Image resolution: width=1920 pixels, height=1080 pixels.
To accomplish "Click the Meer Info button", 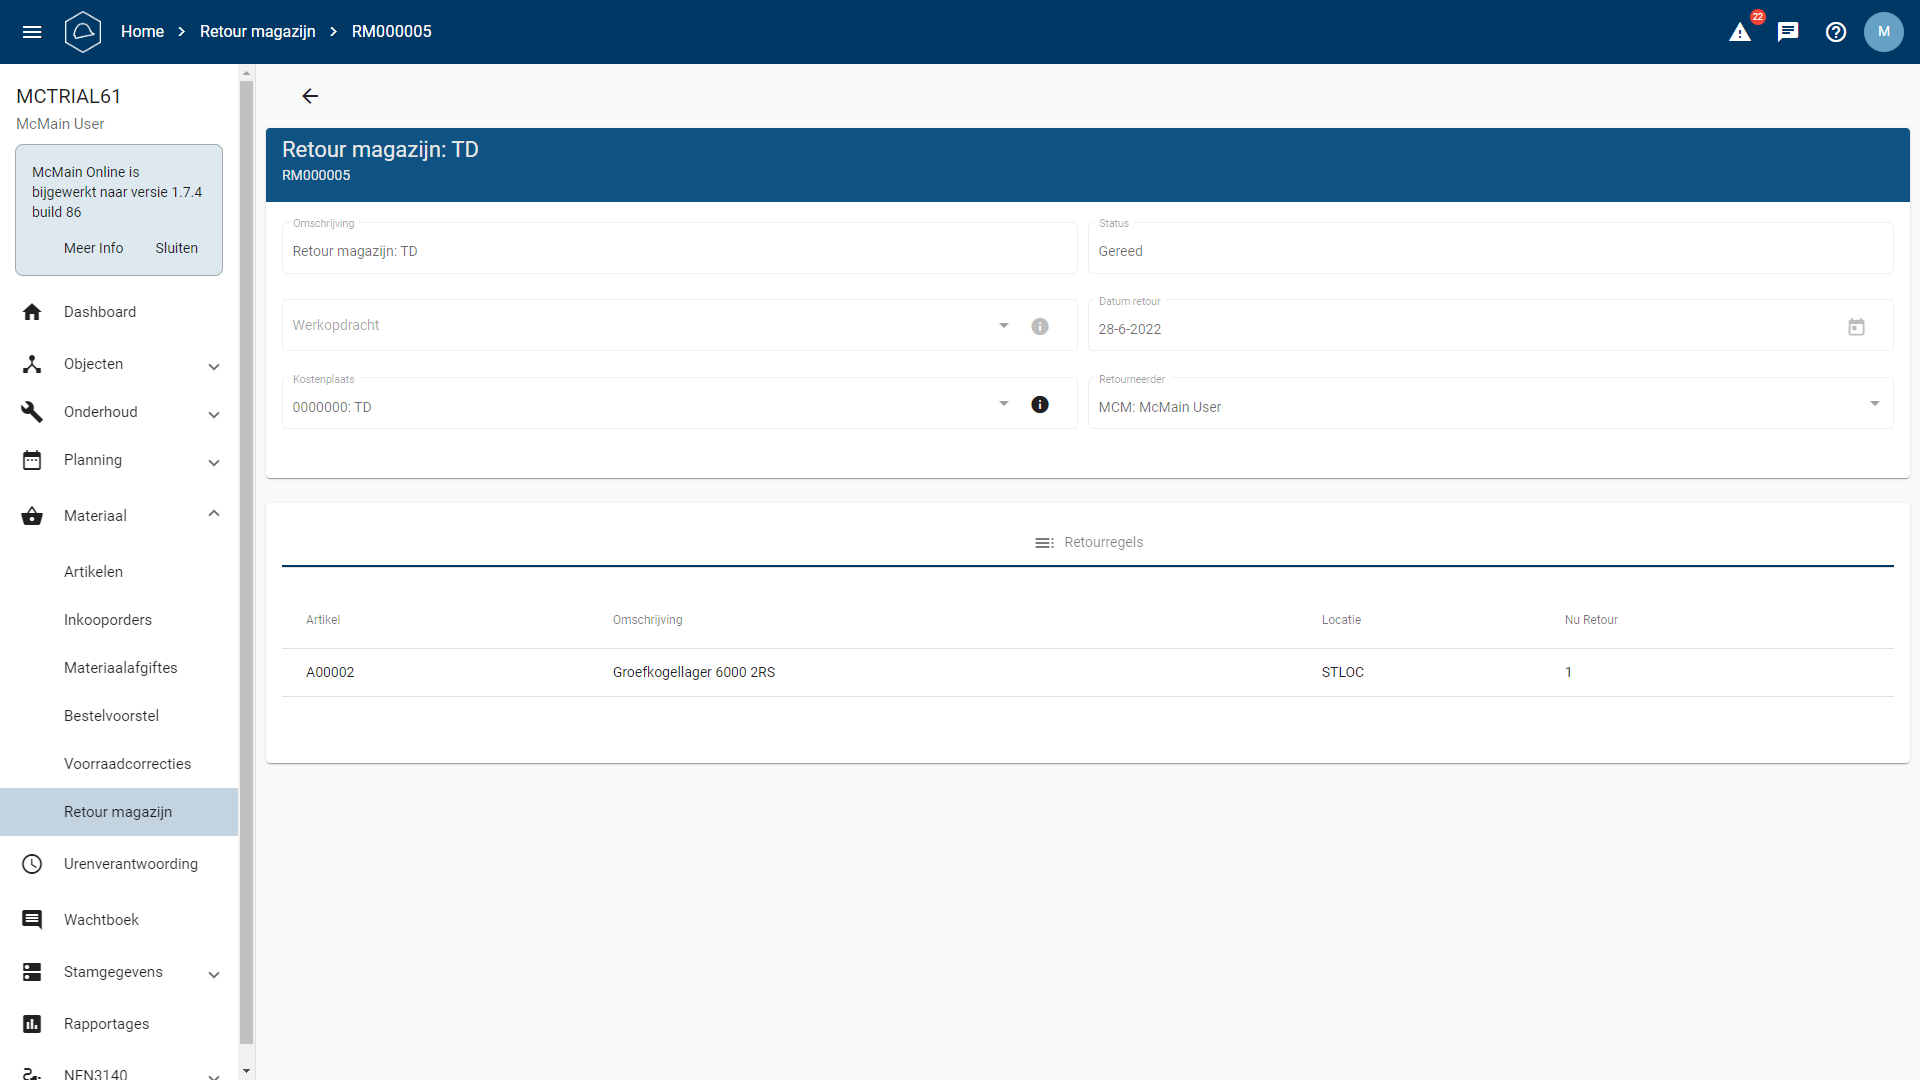I will pyautogui.click(x=93, y=248).
